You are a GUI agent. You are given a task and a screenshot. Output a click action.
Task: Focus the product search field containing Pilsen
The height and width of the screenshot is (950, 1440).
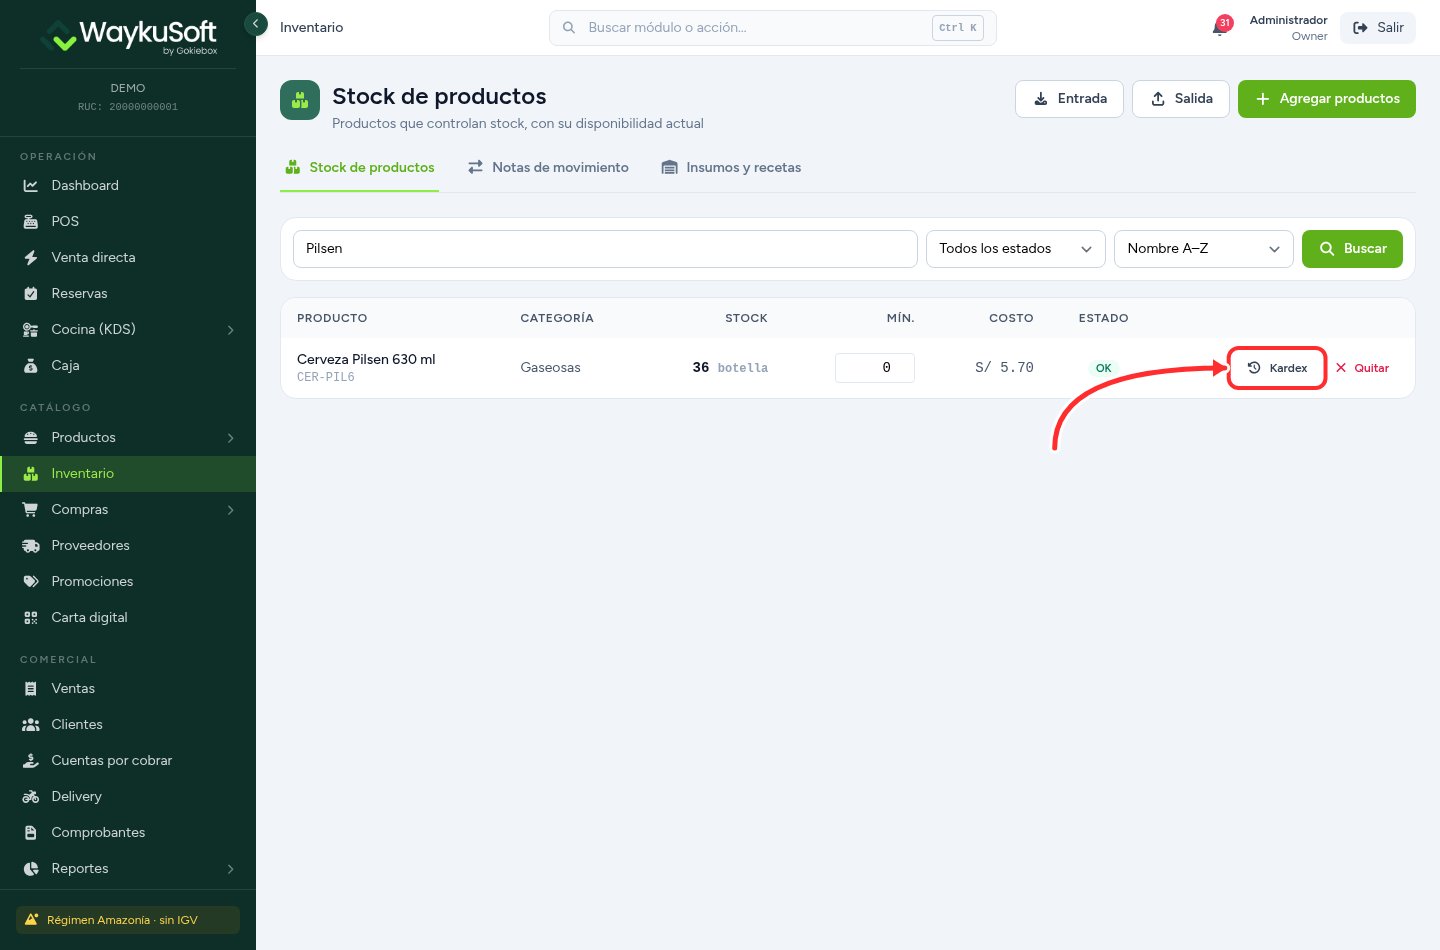click(x=605, y=249)
